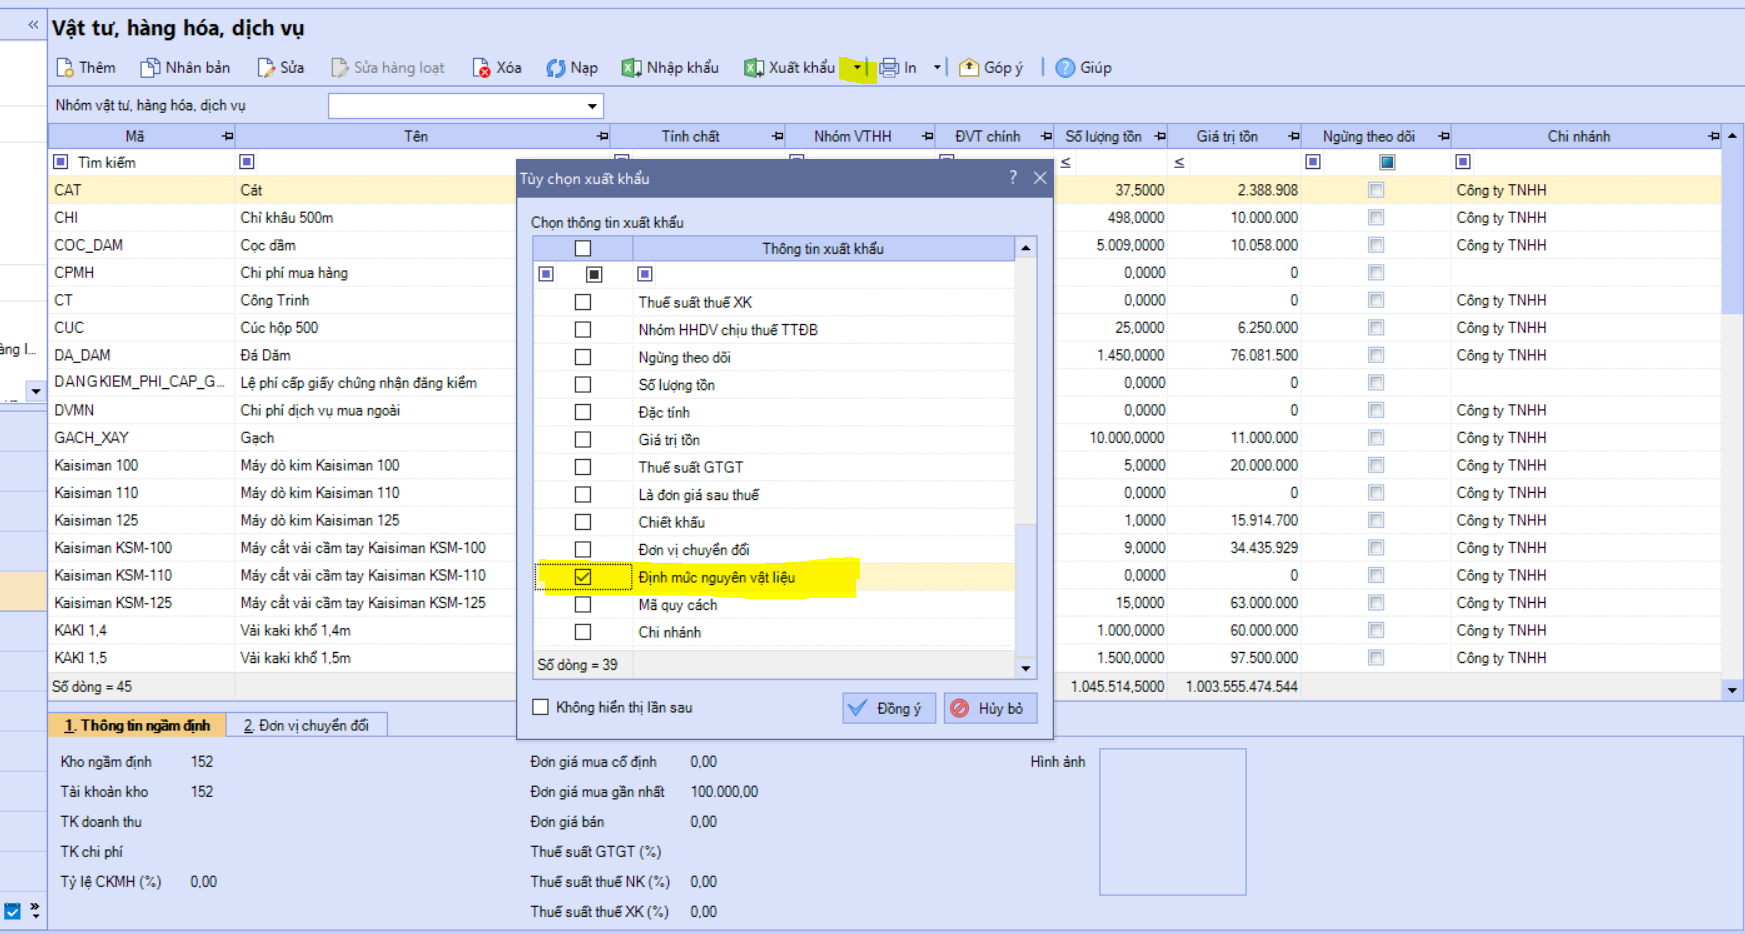Open In print dropdown arrow
This screenshot has height=934, width=1745.
pyautogui.click(x=937, y=67)
